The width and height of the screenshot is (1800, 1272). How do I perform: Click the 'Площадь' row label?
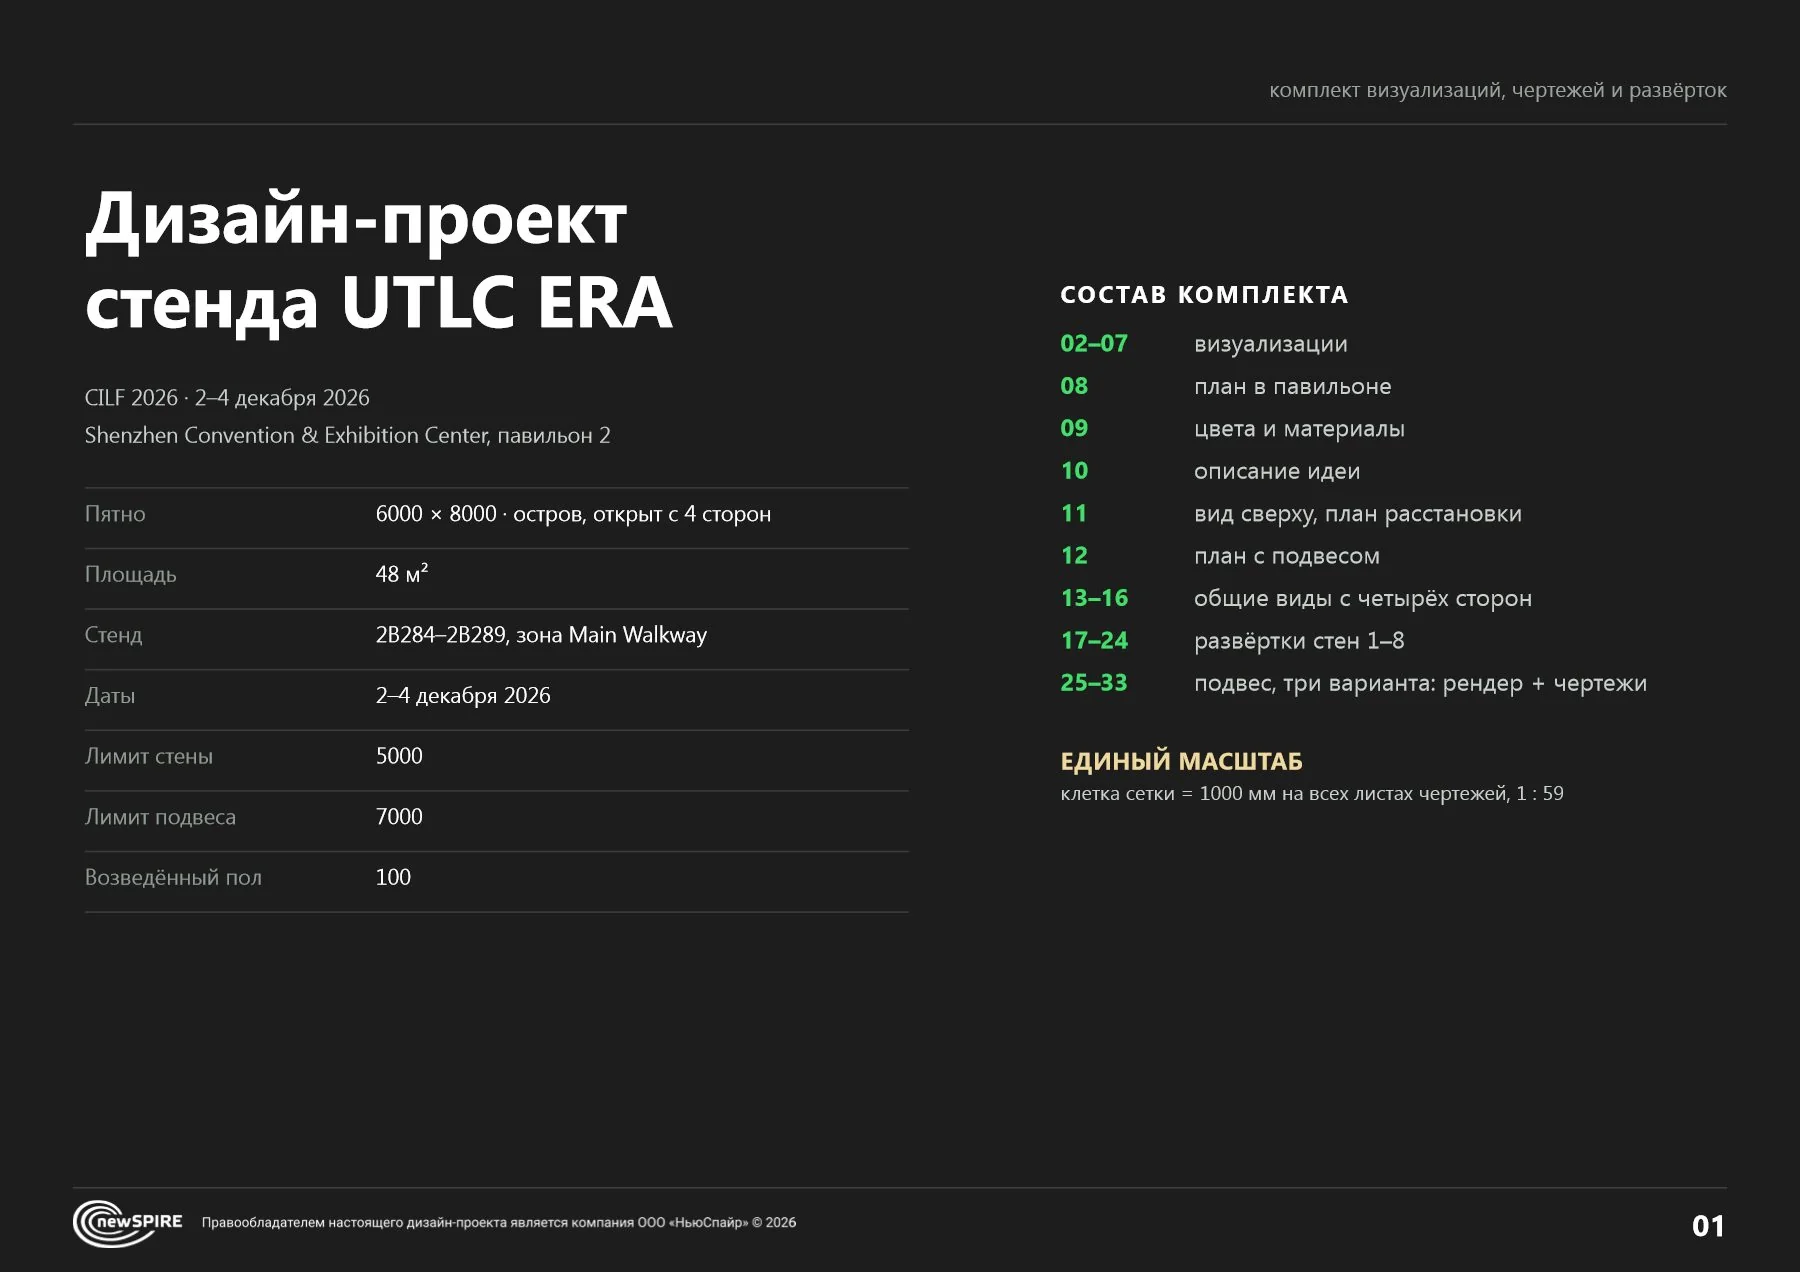(x=130, y=575)
